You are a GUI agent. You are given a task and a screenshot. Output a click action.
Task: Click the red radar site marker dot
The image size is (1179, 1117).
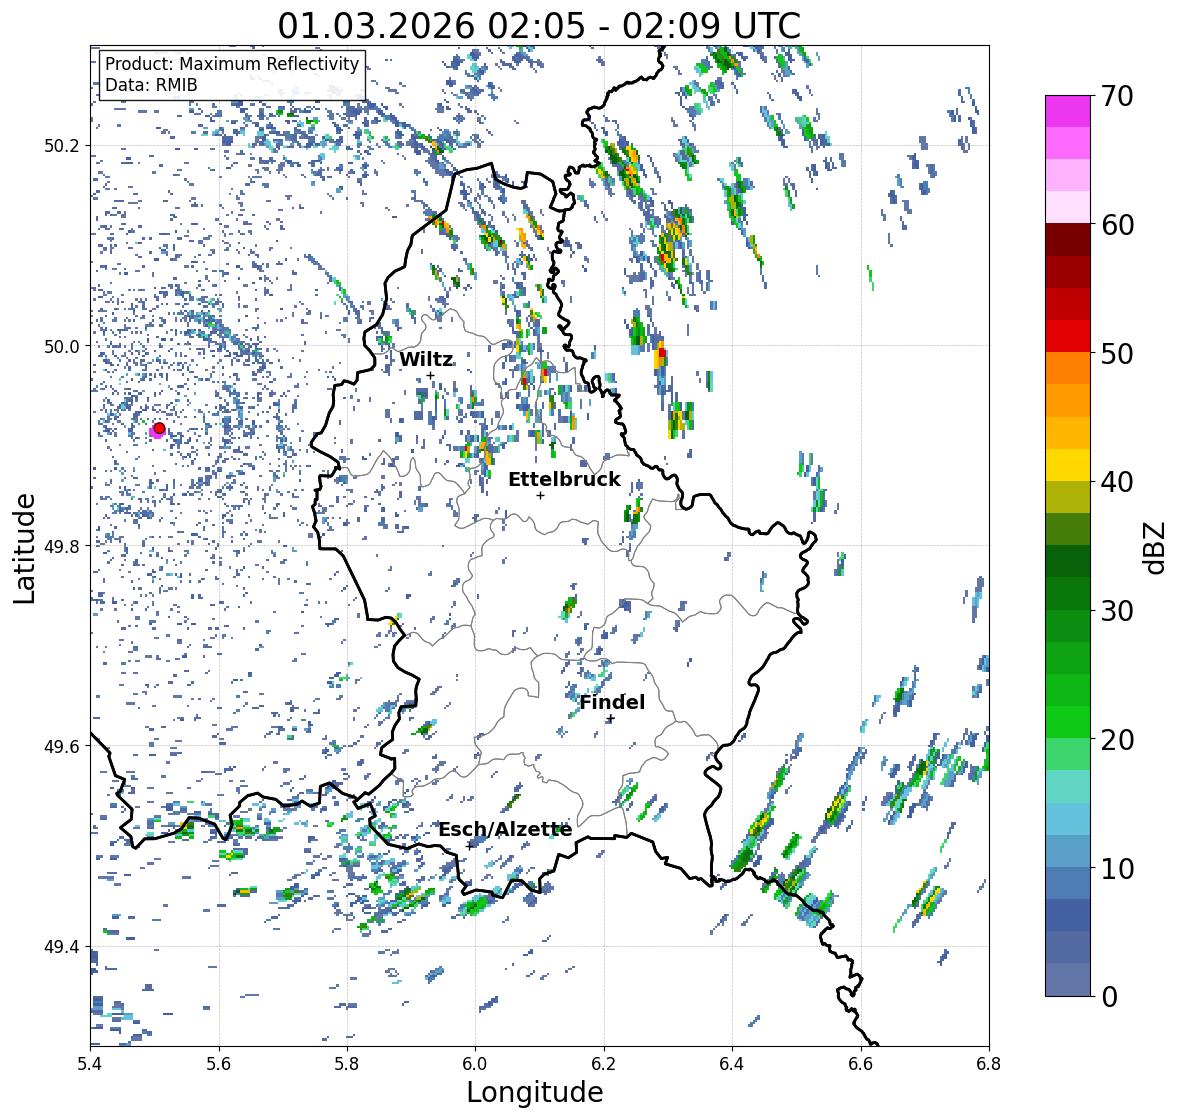tap(159, 428)
